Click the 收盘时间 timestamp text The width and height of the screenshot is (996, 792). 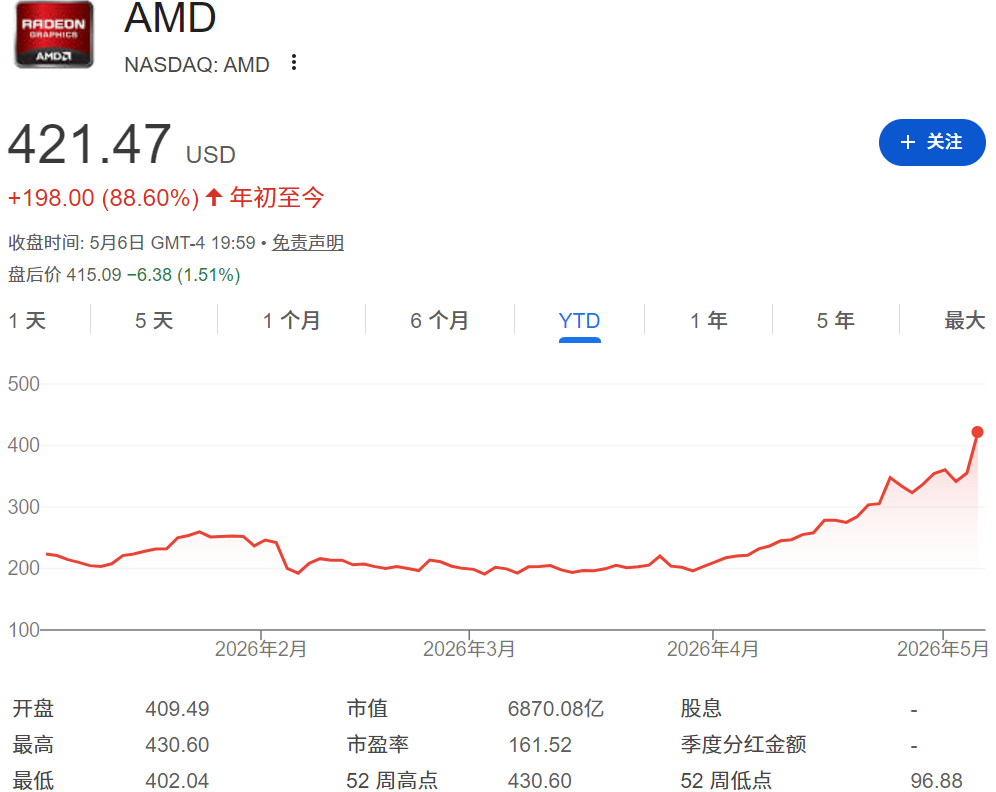coord(131,243)
